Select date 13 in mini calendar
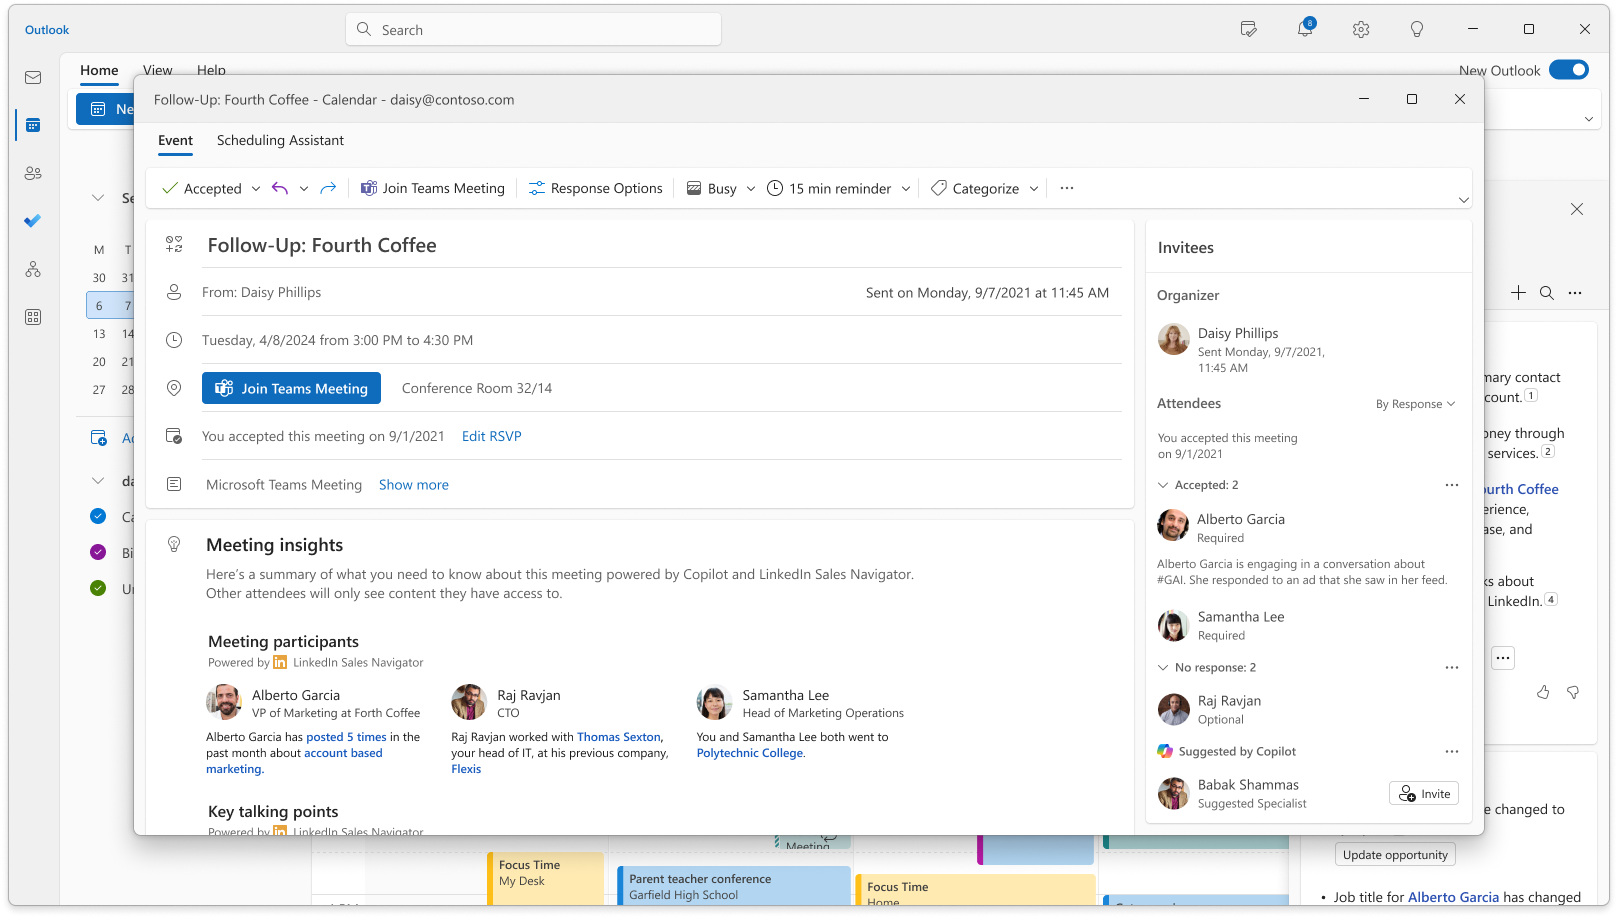The image size is (1618, 918). tap(99, 334)
